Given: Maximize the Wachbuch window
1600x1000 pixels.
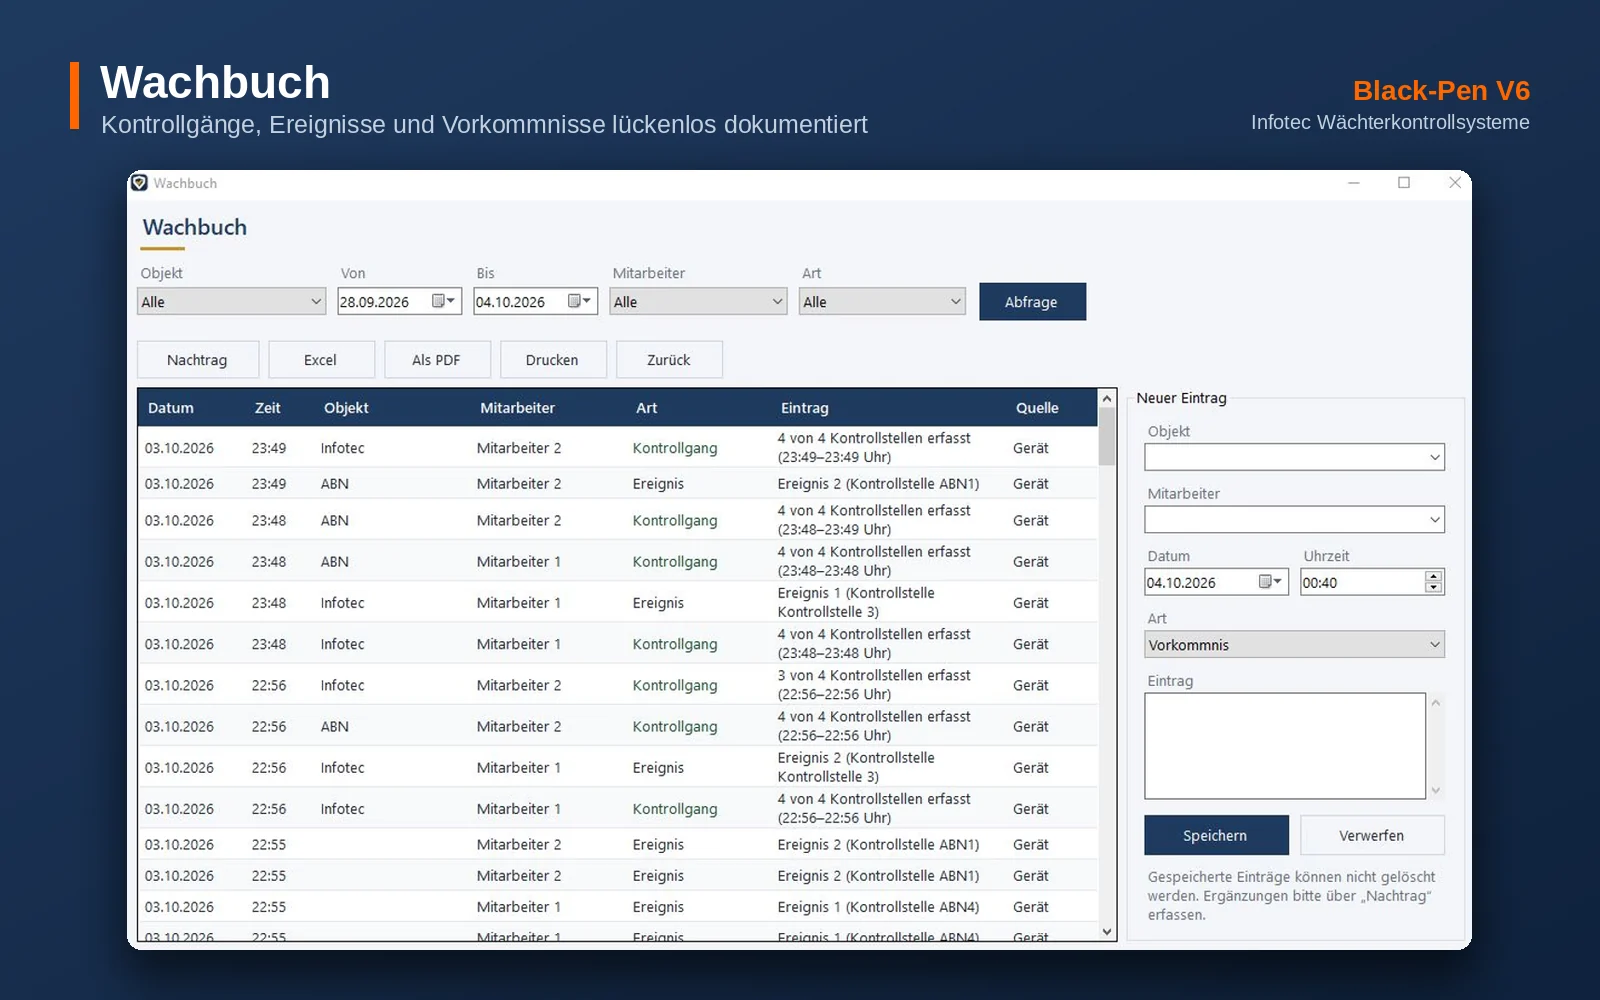Looking at the screenshot, I should point(1404,183).
